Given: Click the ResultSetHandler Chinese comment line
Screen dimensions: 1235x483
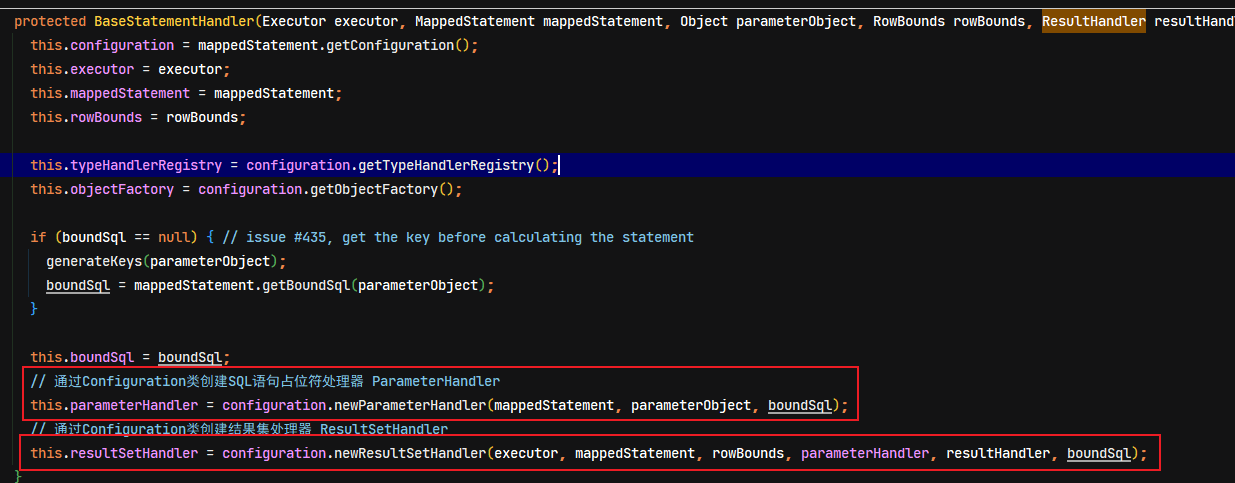Looking at the screenshot, I should [238, 429].
